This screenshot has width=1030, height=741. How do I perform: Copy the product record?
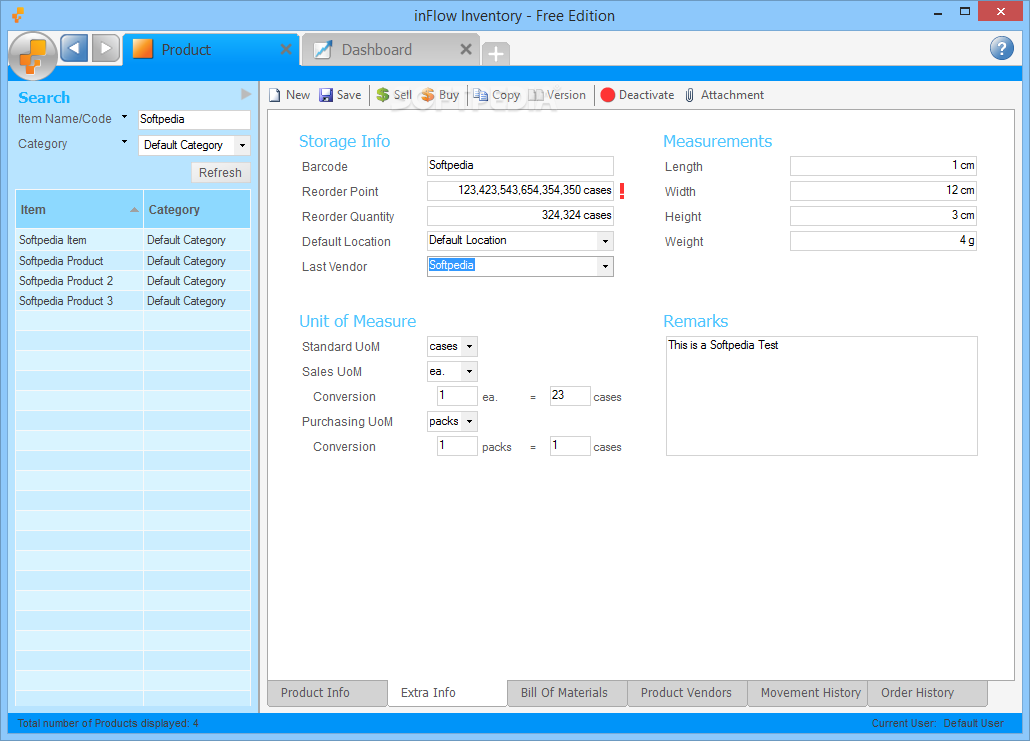pos(497,95)
